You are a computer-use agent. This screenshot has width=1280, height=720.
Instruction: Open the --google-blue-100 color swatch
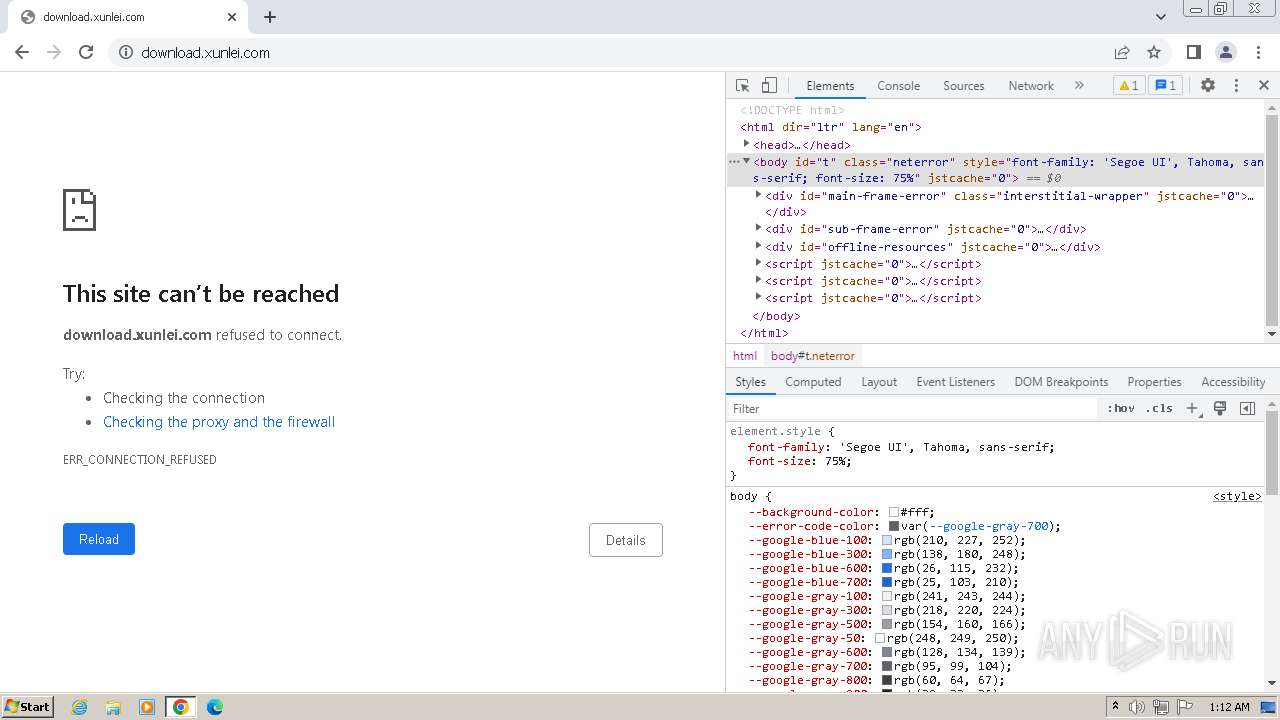point(887,540)
